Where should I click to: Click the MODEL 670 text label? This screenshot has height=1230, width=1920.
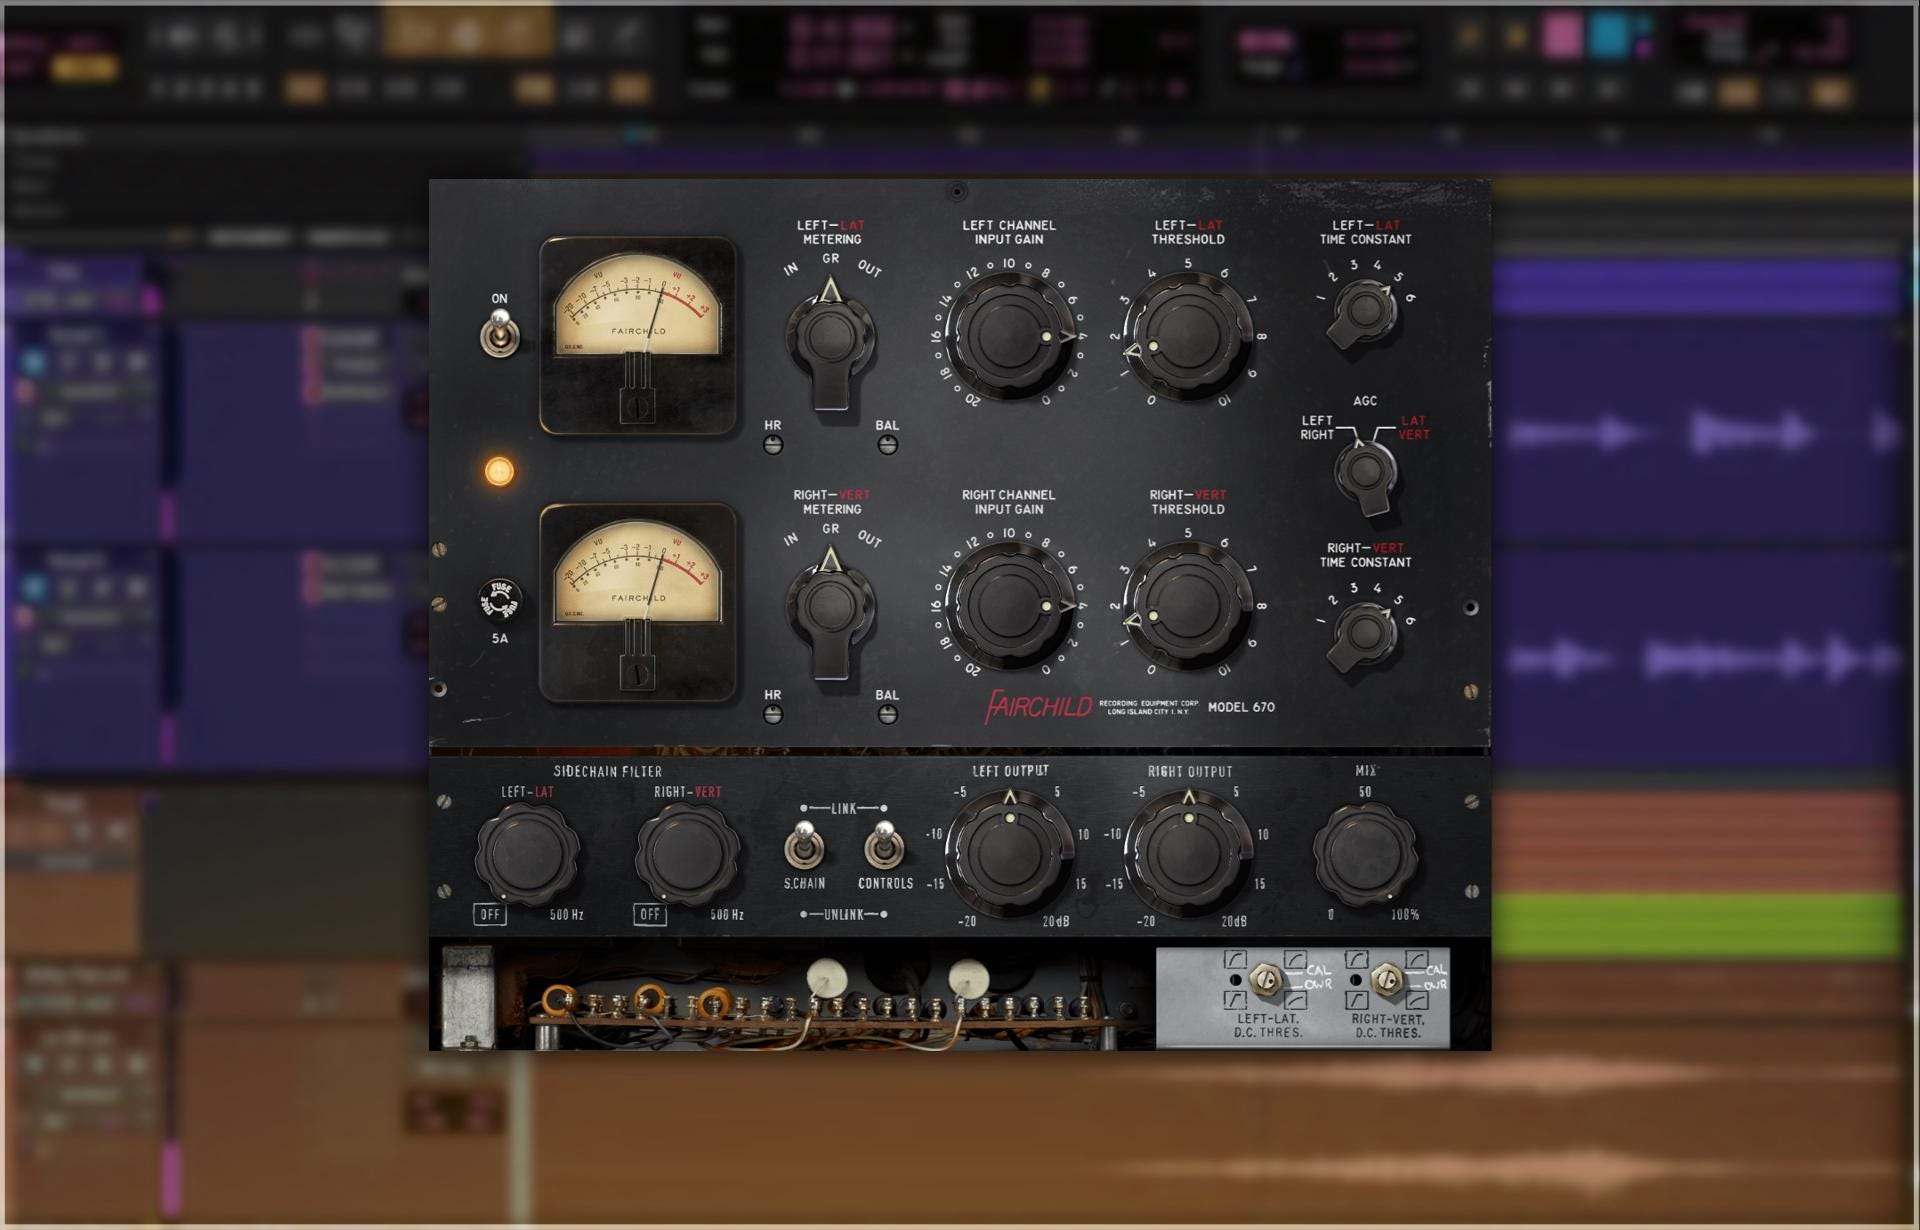(x=1241, y=707)
